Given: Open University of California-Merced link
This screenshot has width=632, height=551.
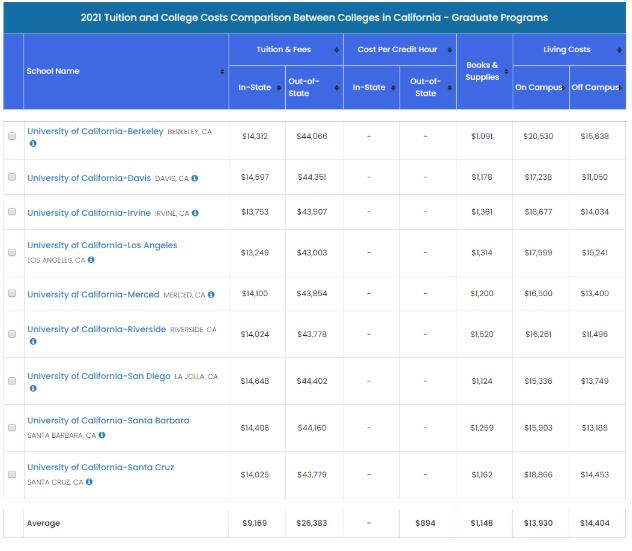Looking at the screenshot, I should [x=93, y=294].
